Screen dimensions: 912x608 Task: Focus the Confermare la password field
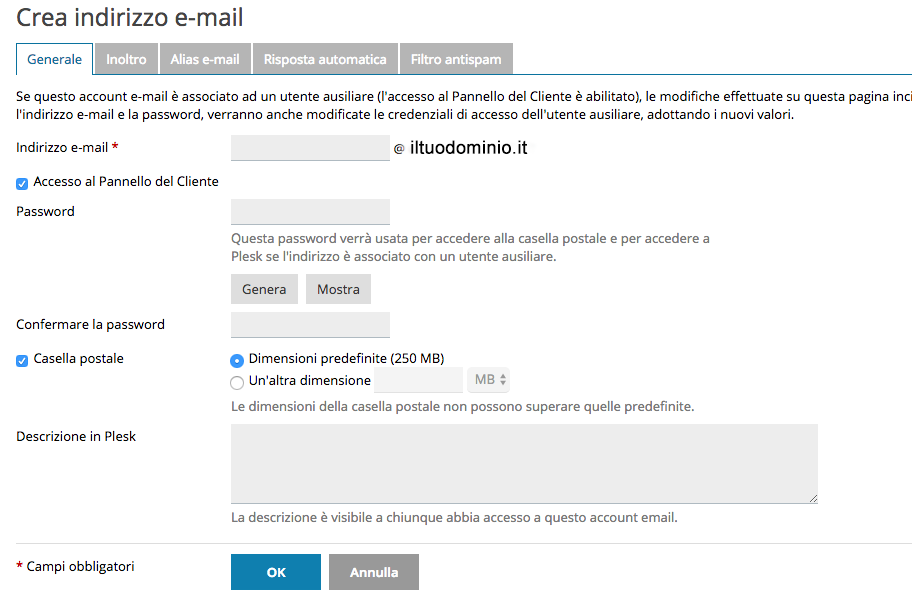click(310, 325)
